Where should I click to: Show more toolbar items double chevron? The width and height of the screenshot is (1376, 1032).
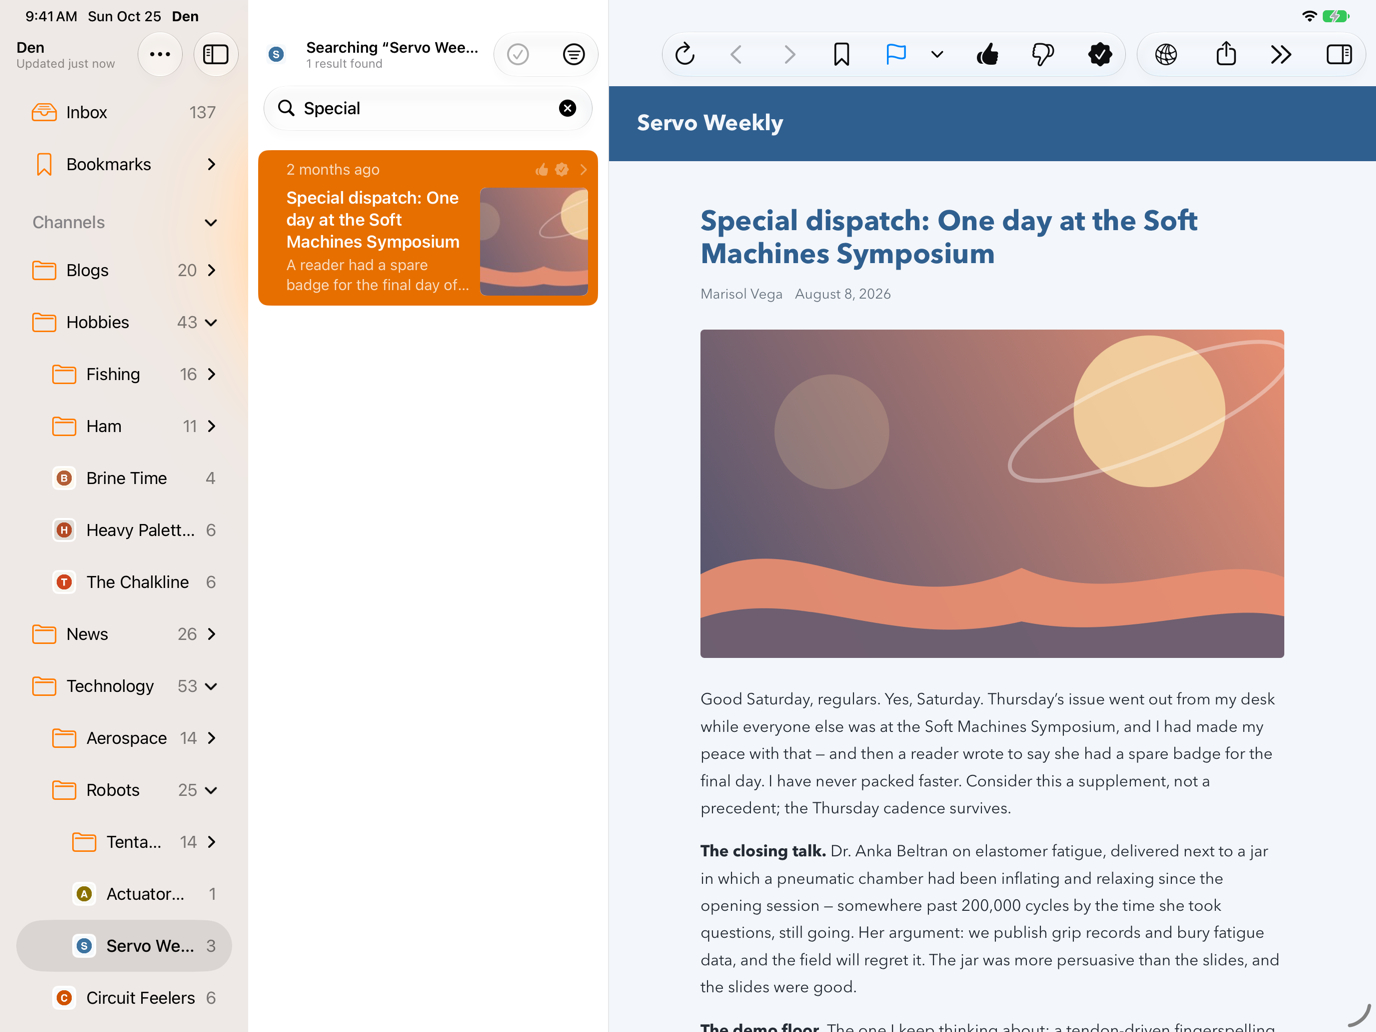click(x=1281, y=54)
